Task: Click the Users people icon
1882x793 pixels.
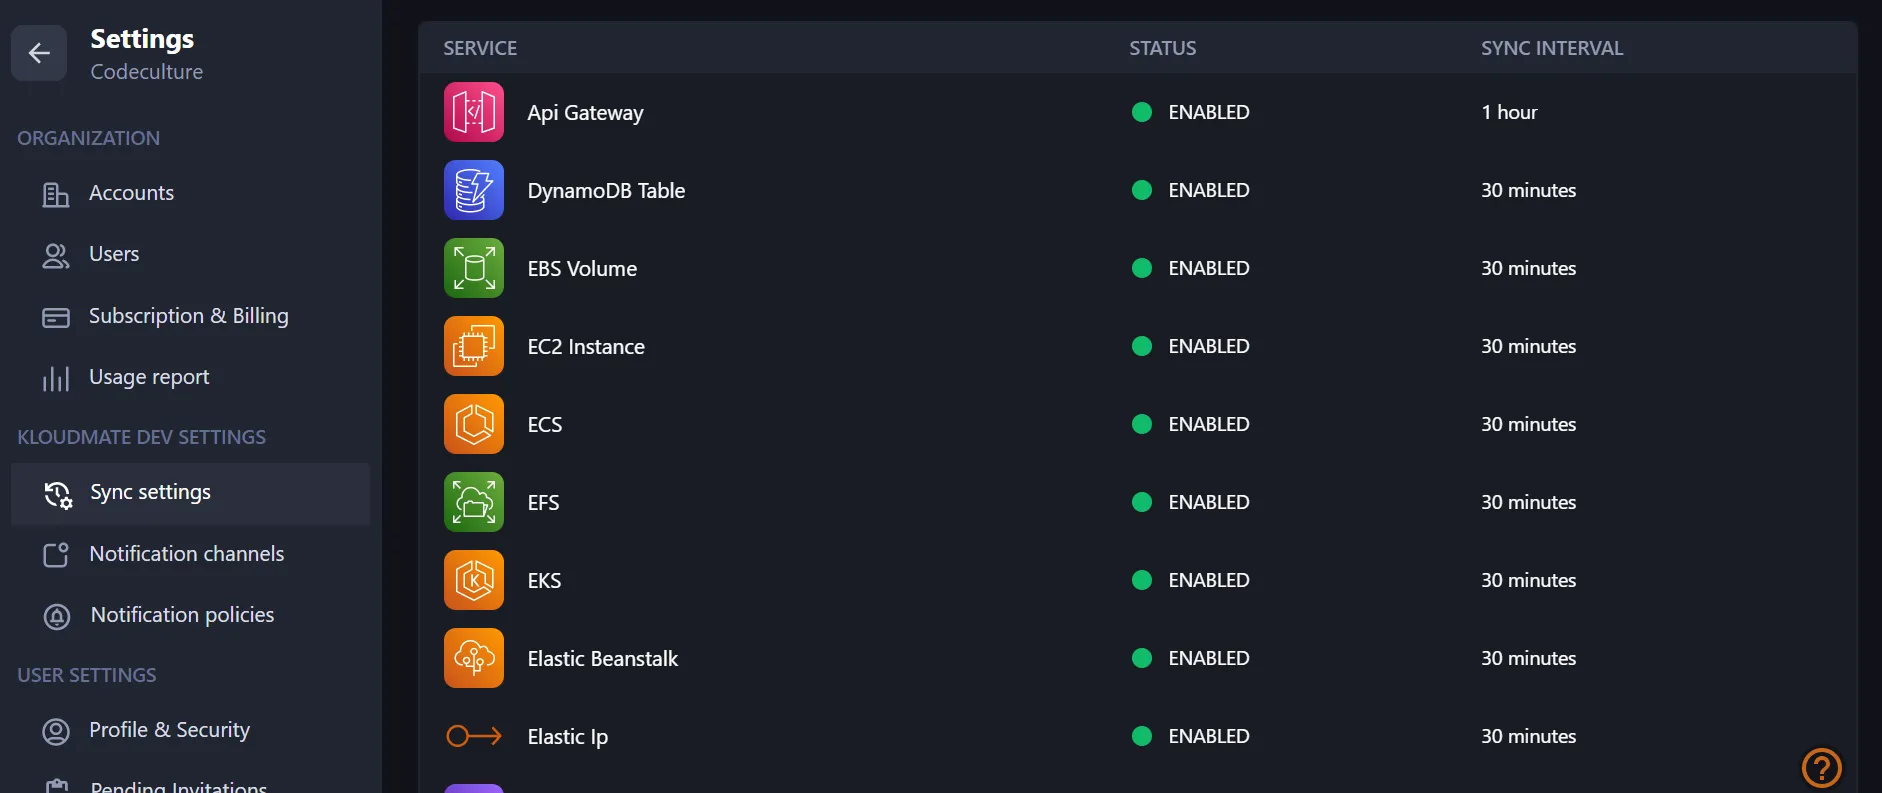Action: point(56,256)
